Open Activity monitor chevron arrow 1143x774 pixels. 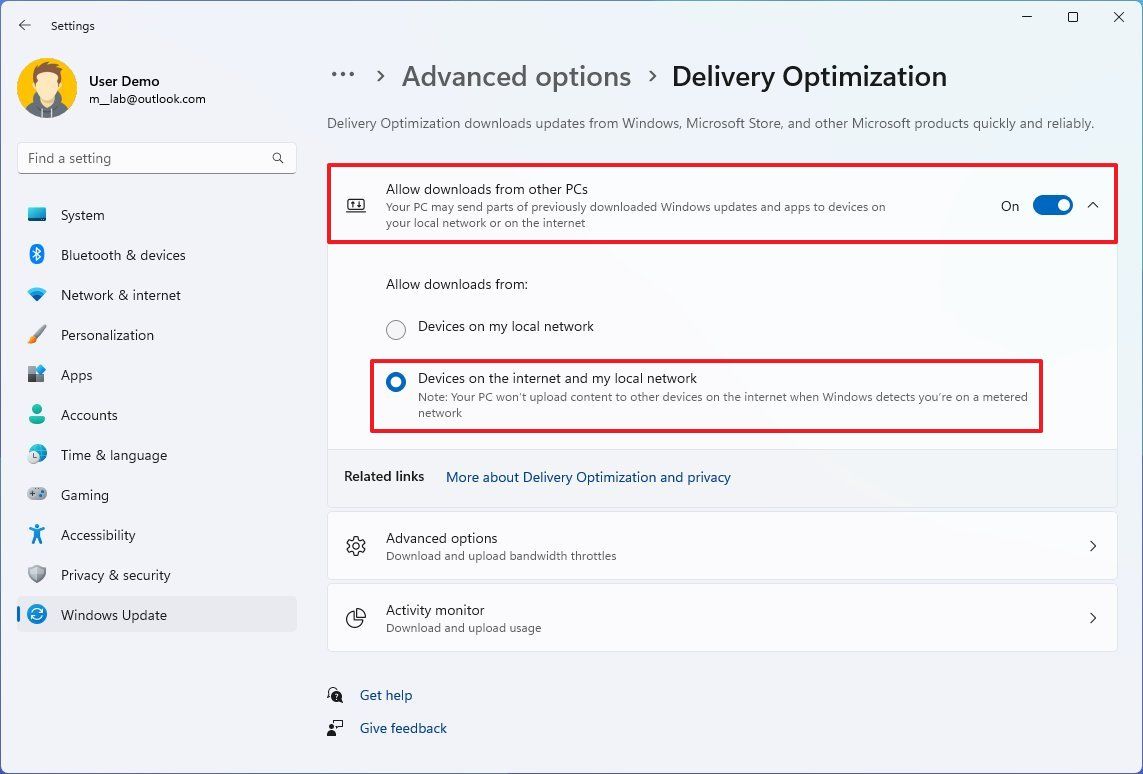(x=1093, y=618)
